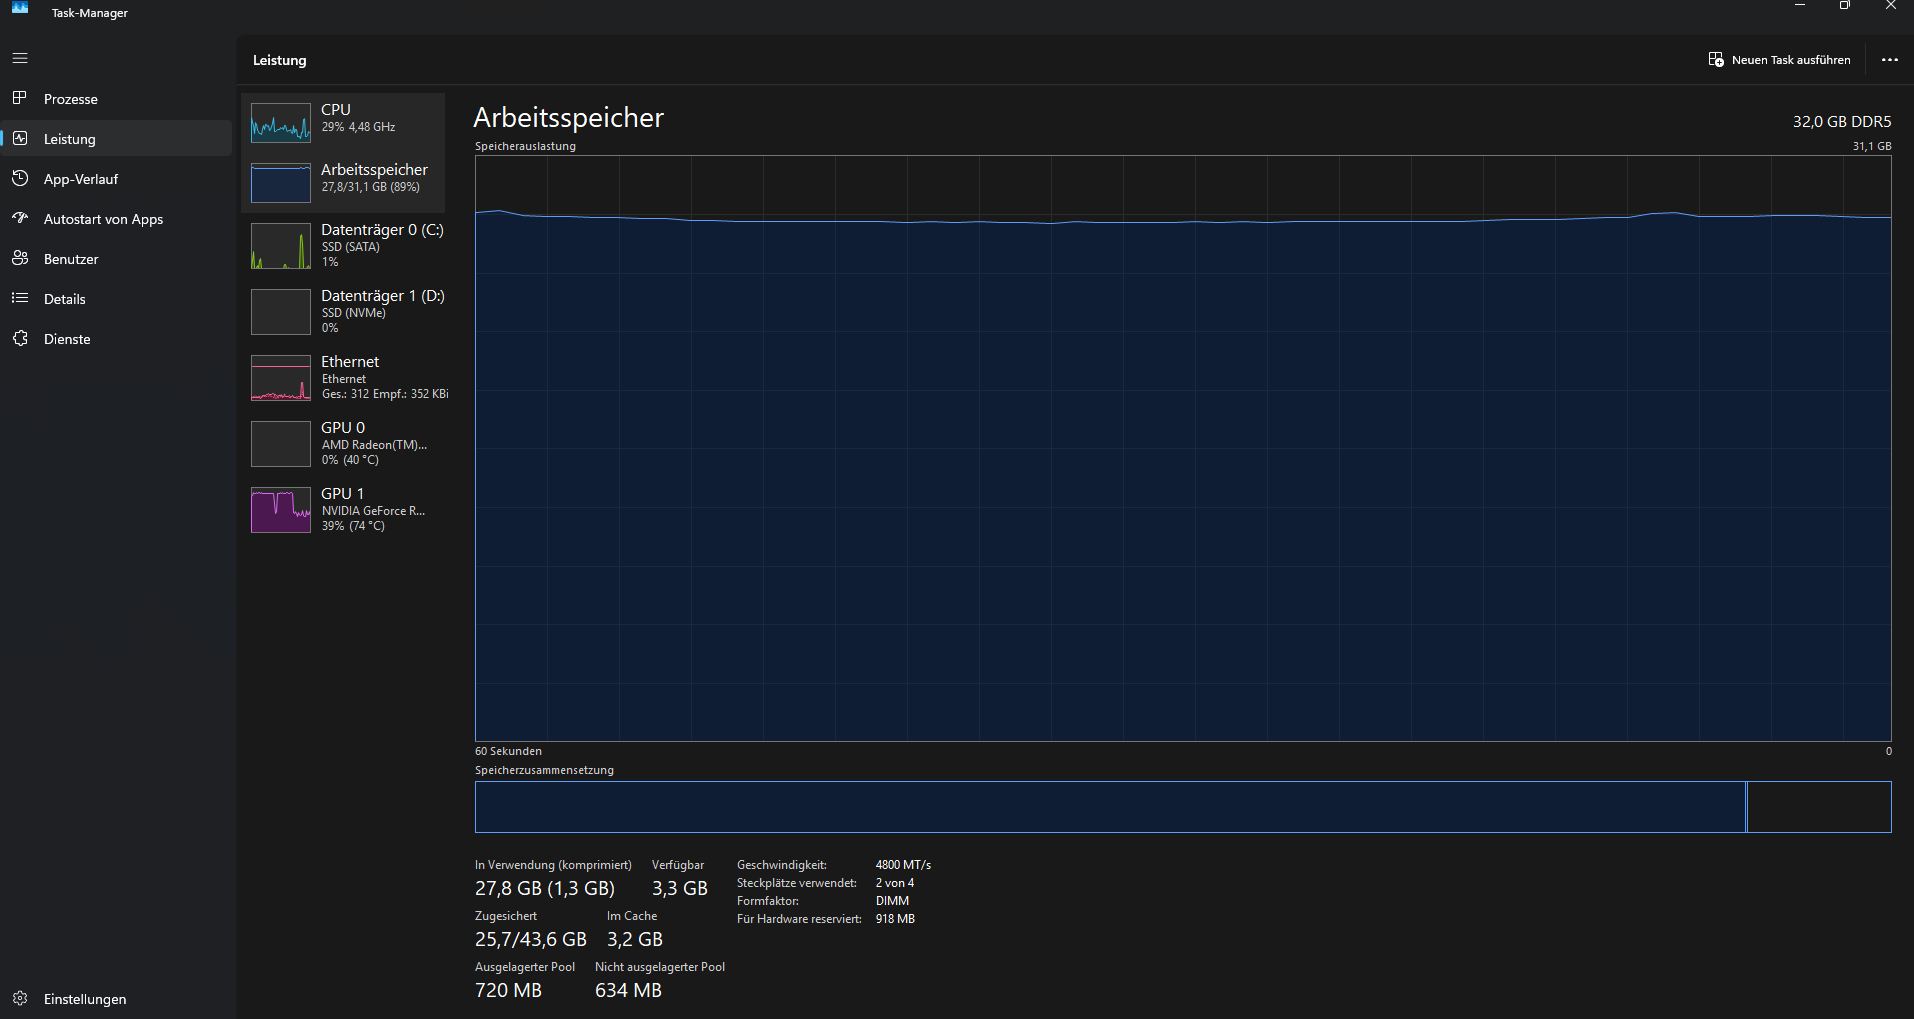Click the GPU 1 NVIDIA GeForce label
The height and width of the screenshot is (1019, 1914).
coord(373,510)
